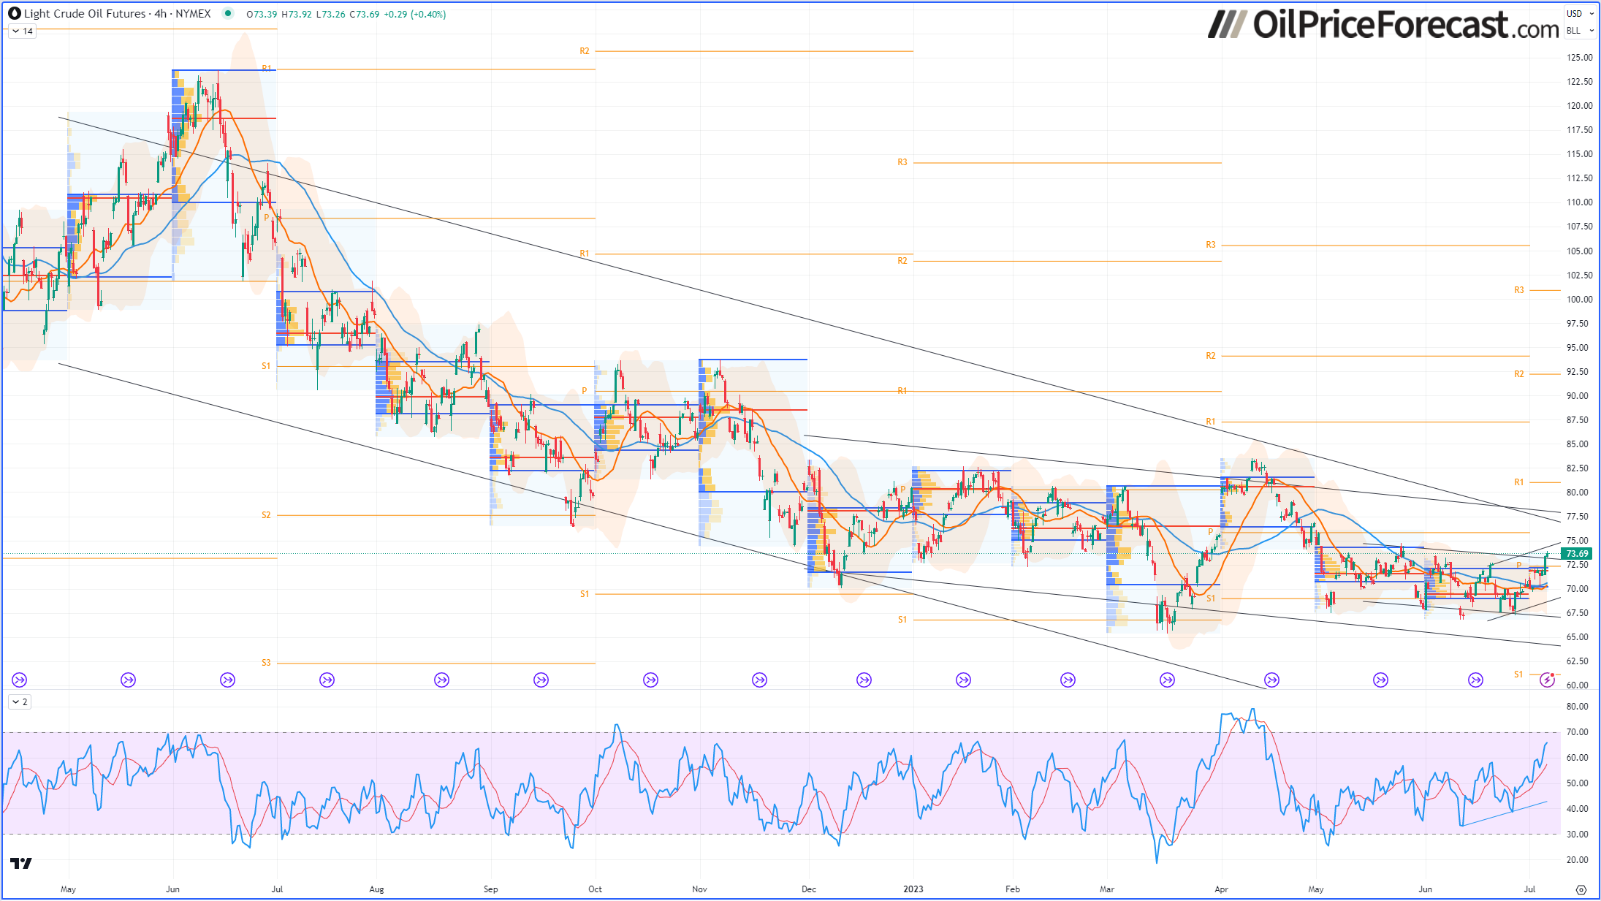Image resolution: width=1601 pixels, height=901 pixels.
Task: Click contract switch marker between Mar and Apr 2023
Action: pyautogui.click(x=1167, y=680)
